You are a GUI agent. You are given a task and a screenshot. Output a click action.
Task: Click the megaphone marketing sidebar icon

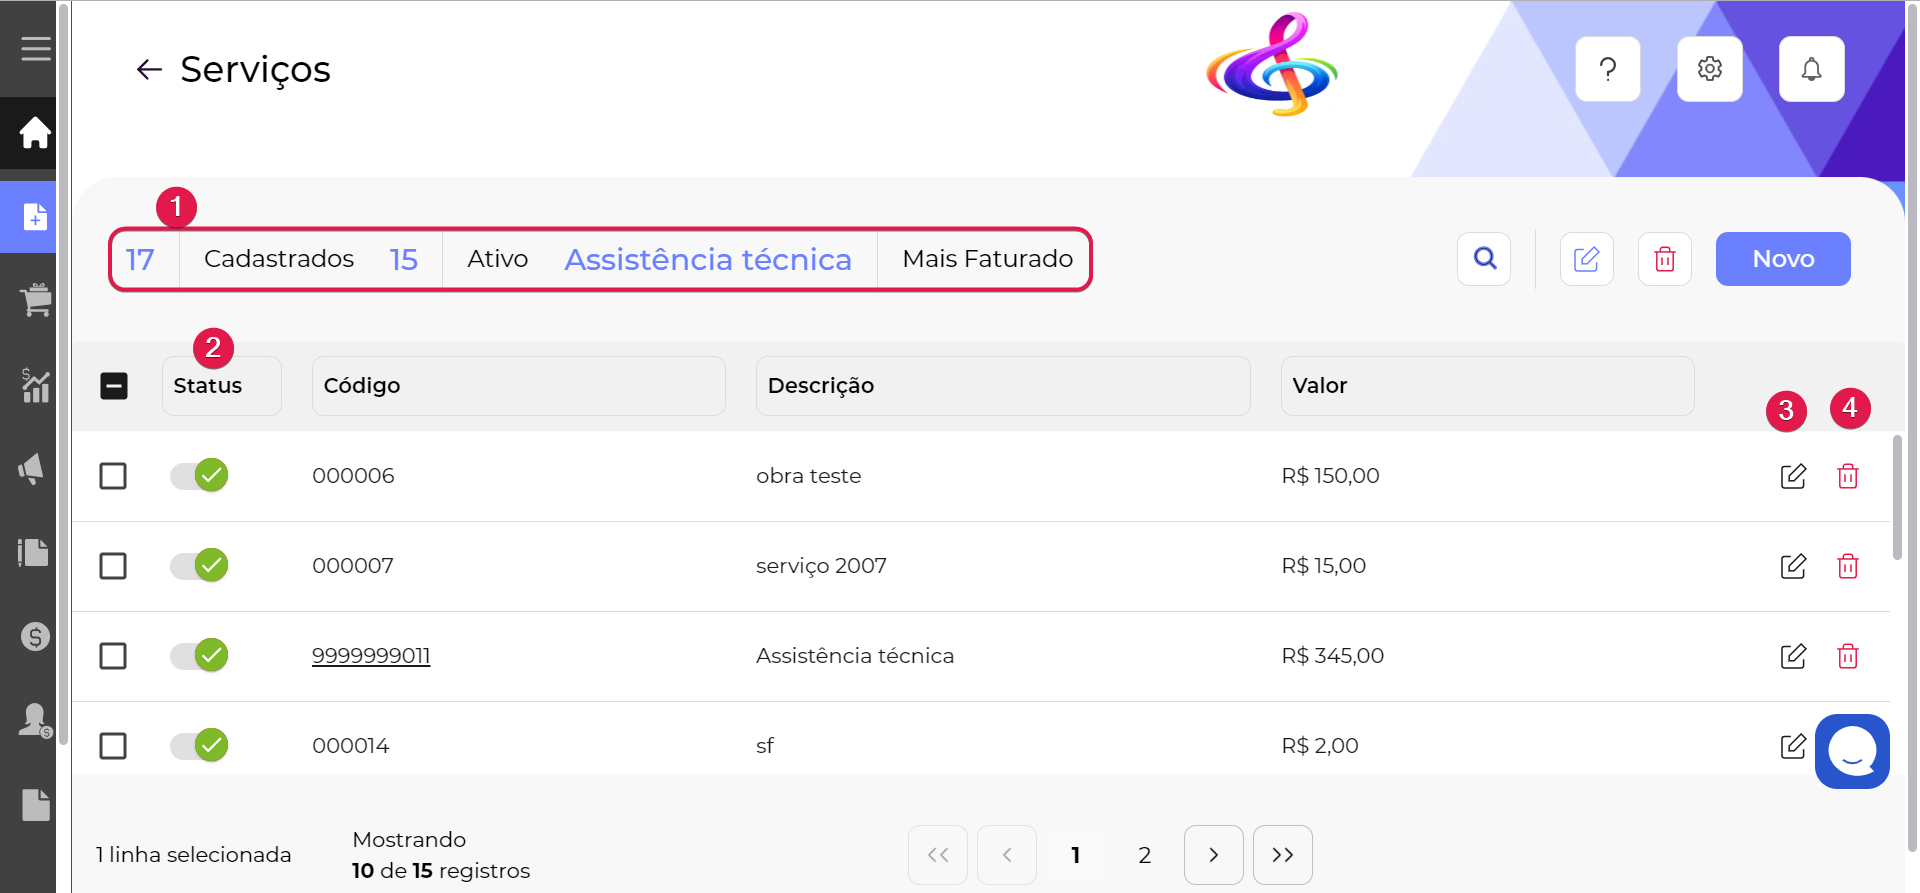pos(33,468)
